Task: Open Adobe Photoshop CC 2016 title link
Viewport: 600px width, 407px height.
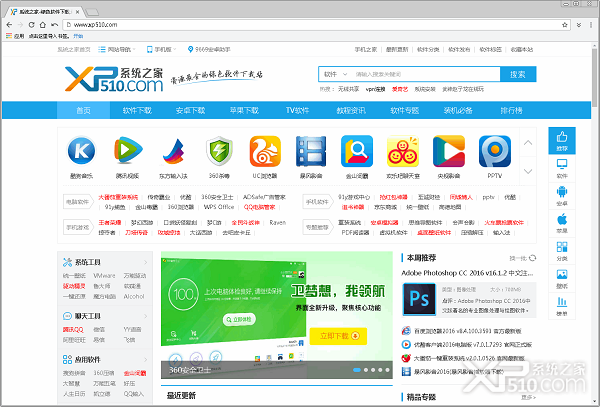Action: click(467, 273)
